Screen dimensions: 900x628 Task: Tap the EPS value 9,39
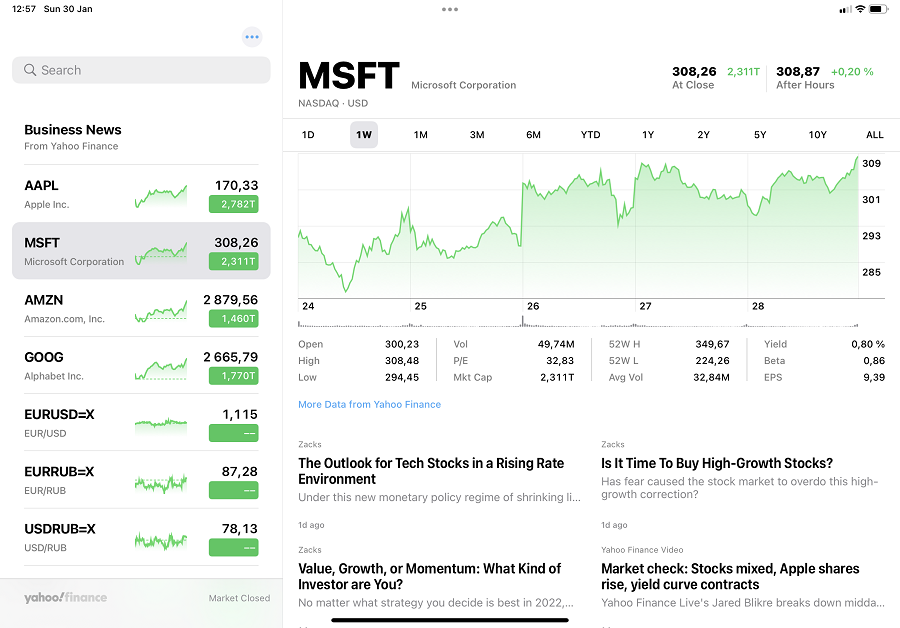pos(874,378)
